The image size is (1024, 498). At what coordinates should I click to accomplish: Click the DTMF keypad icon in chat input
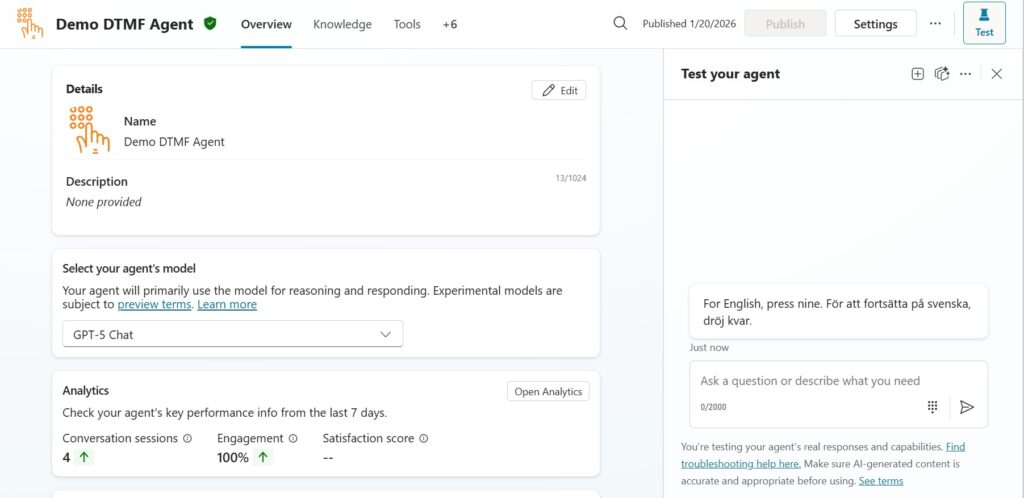click(932, 407)
